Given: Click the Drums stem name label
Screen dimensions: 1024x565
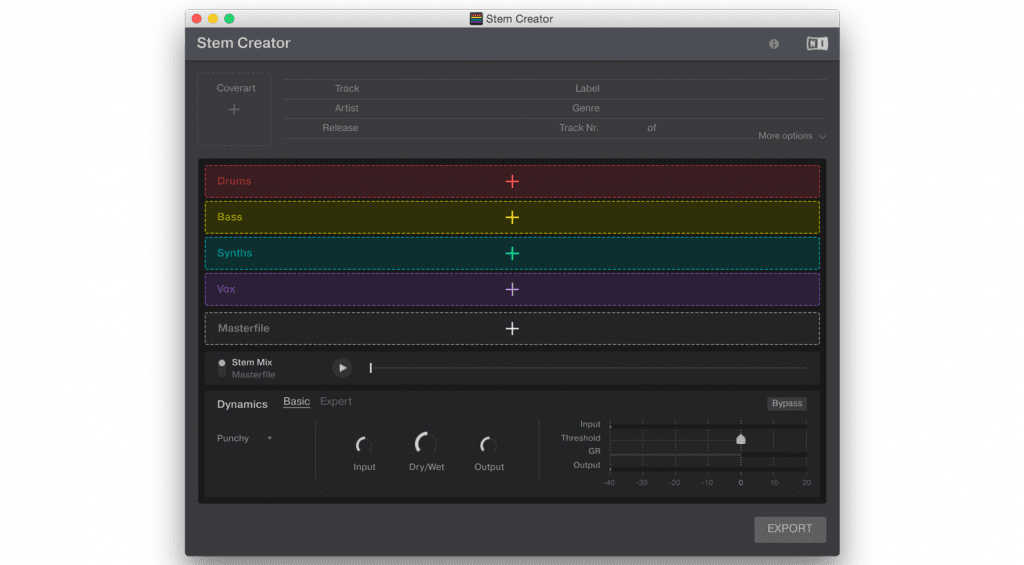Looking at the screenshot, I should pyautogui.click(x=234, y=181).
